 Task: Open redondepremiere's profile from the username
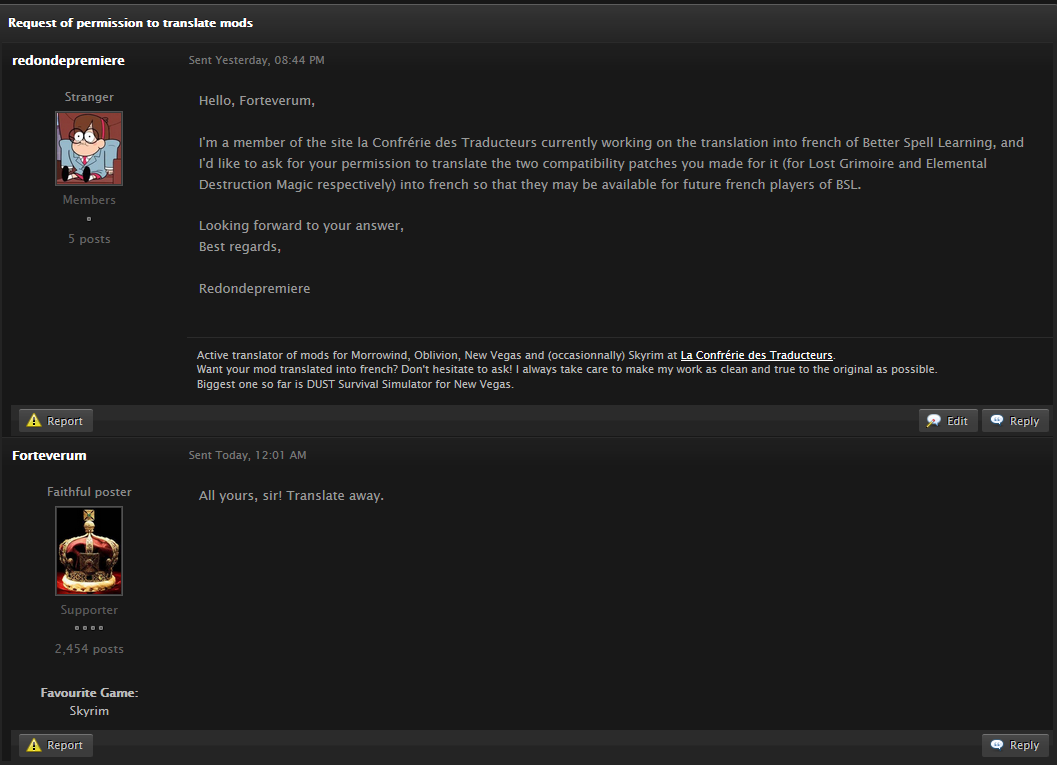[x=68, y=61]
